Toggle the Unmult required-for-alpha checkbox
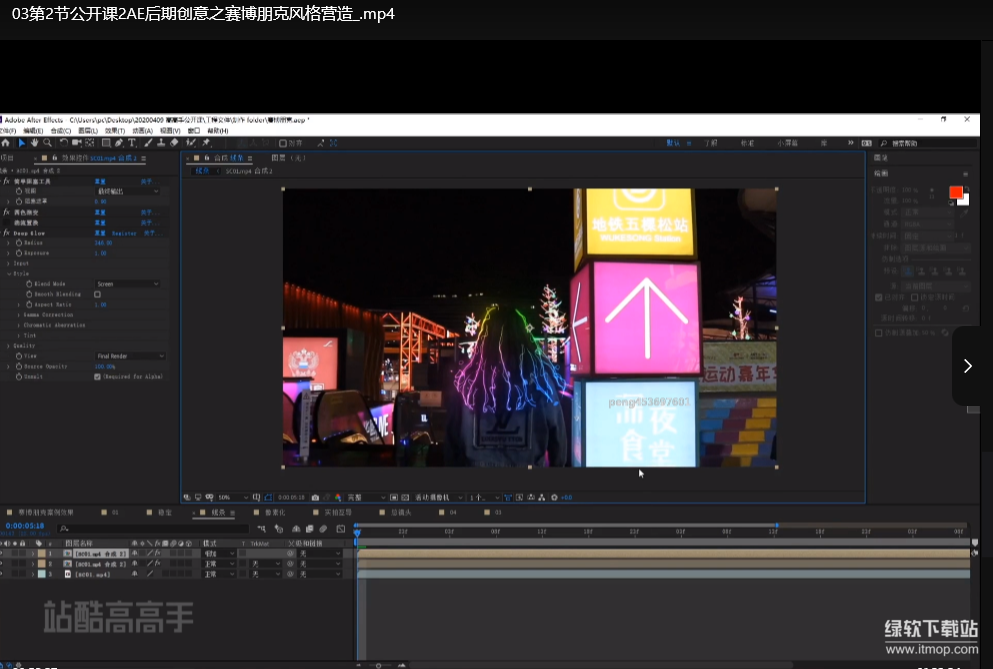This screenshot has height=669, width=993. (x=97, y=376)
